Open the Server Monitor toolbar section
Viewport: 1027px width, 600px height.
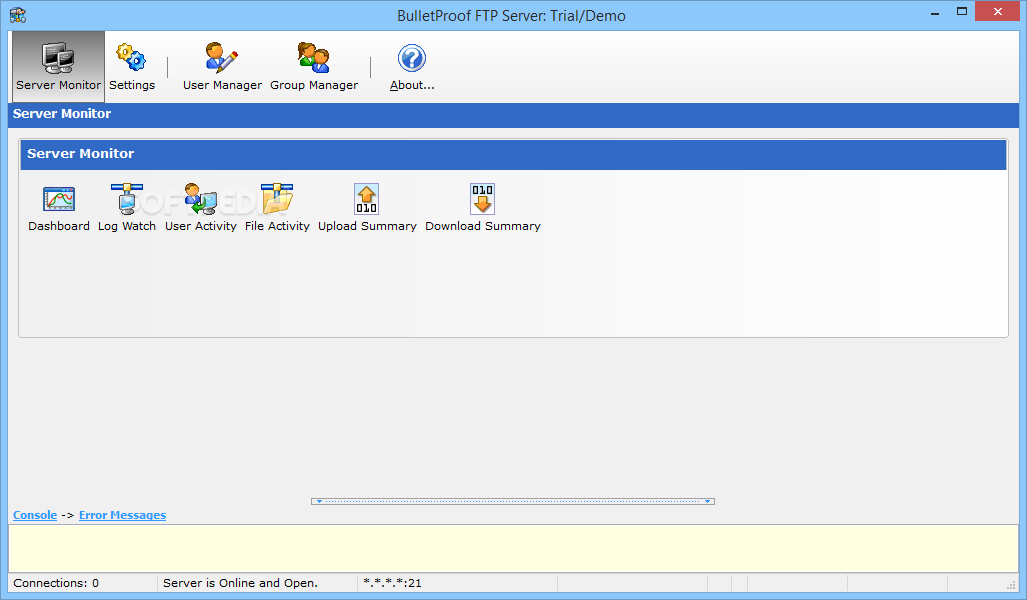58,66
